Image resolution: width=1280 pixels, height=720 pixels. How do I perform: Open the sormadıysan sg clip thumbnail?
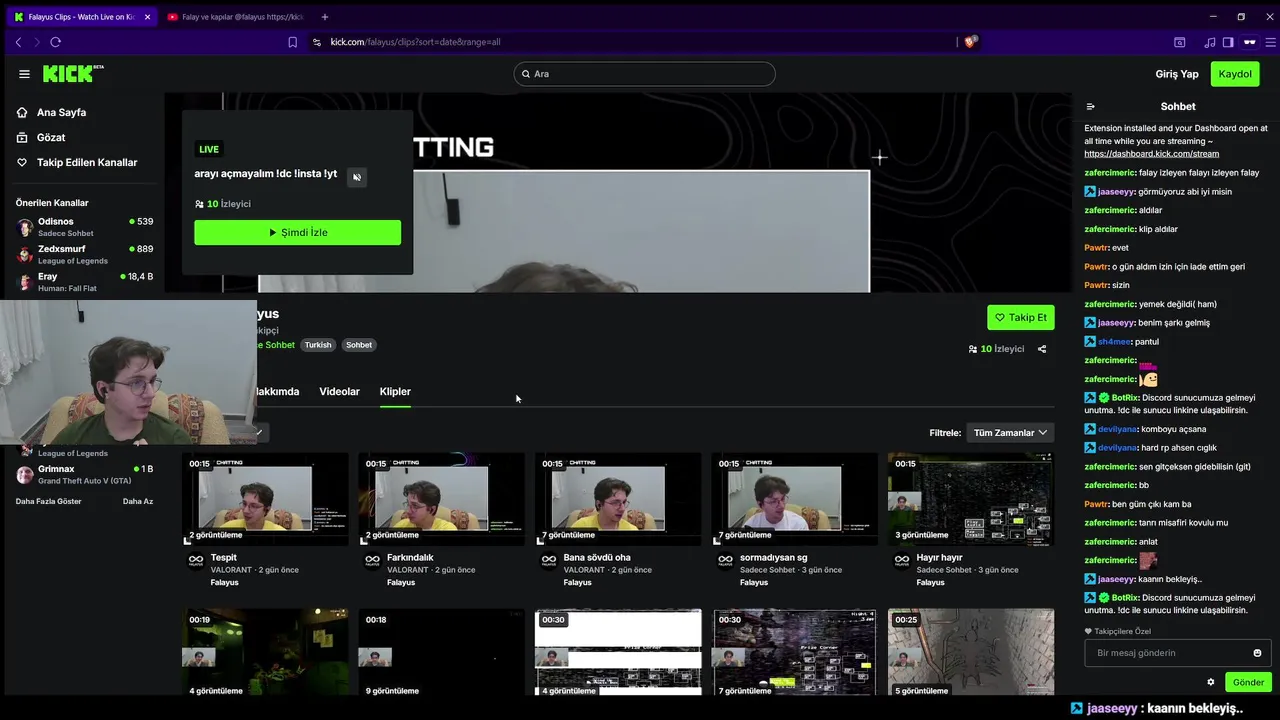tap(794, 499)
